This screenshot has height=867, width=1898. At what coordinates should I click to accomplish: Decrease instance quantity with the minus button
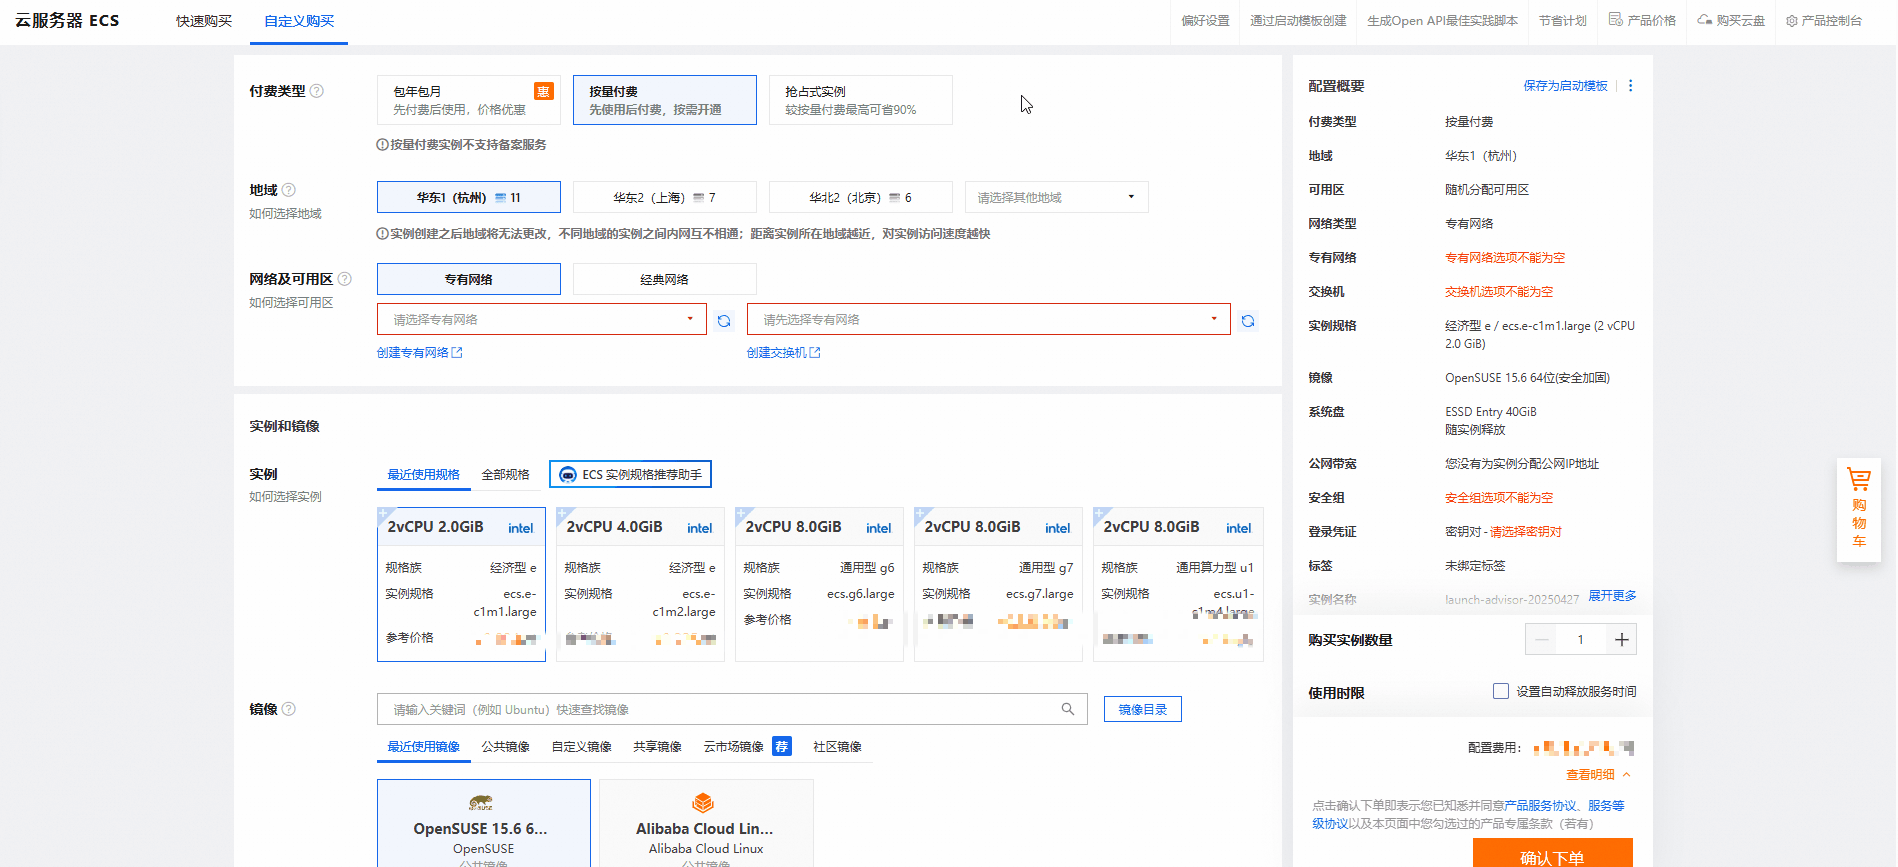pos(1542,640)
